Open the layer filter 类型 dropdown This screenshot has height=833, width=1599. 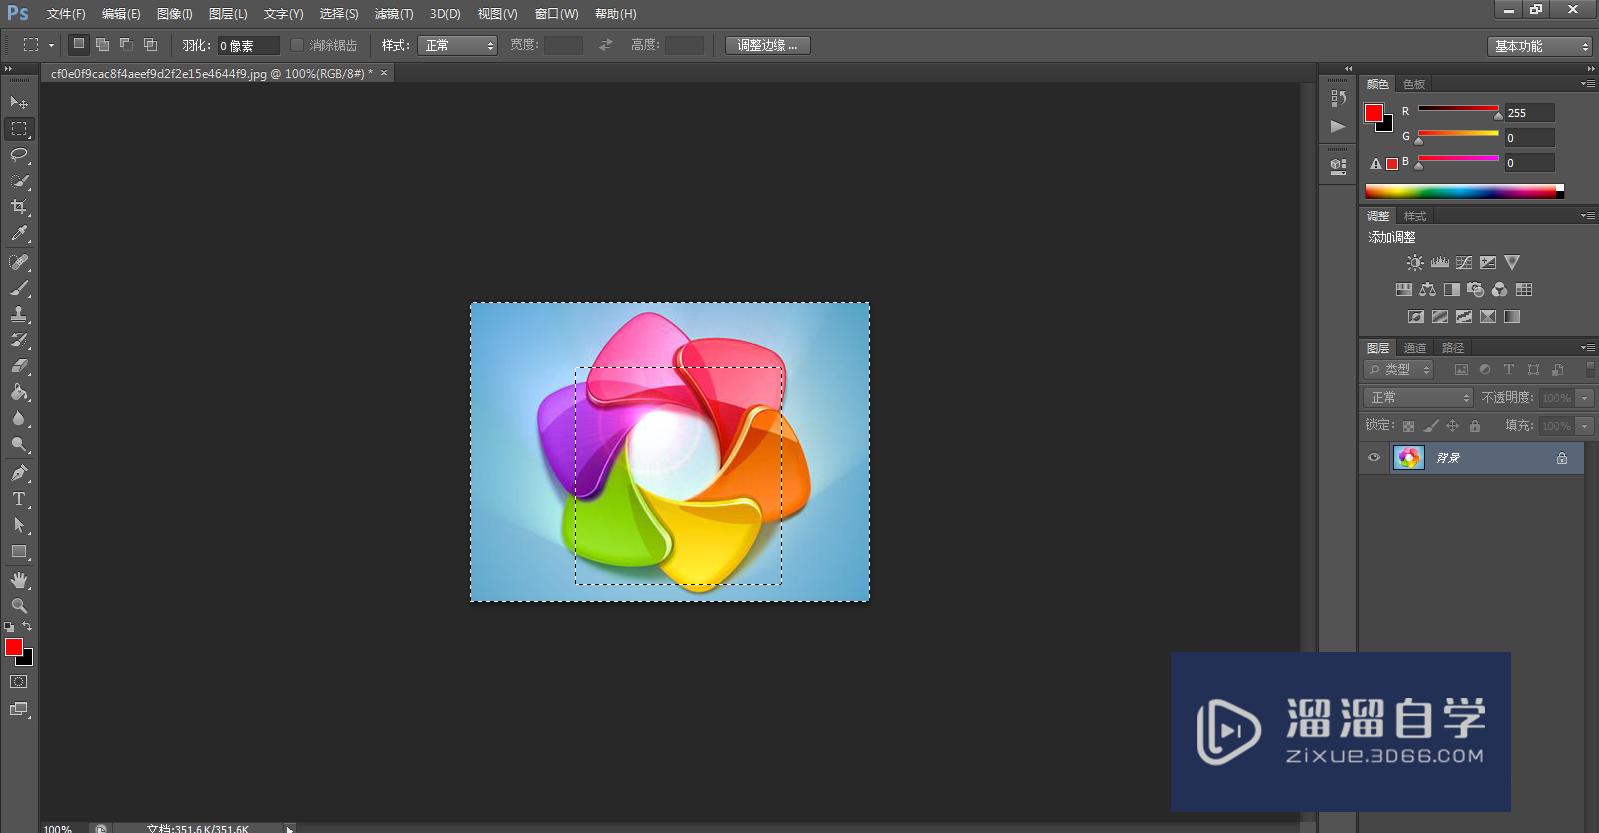1399,370
